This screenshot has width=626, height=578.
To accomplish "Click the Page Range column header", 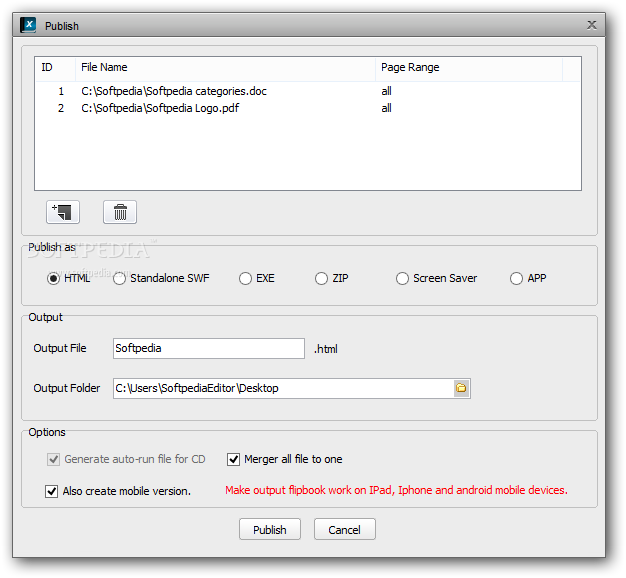I will pyautogui.click(x=469, y=67).
